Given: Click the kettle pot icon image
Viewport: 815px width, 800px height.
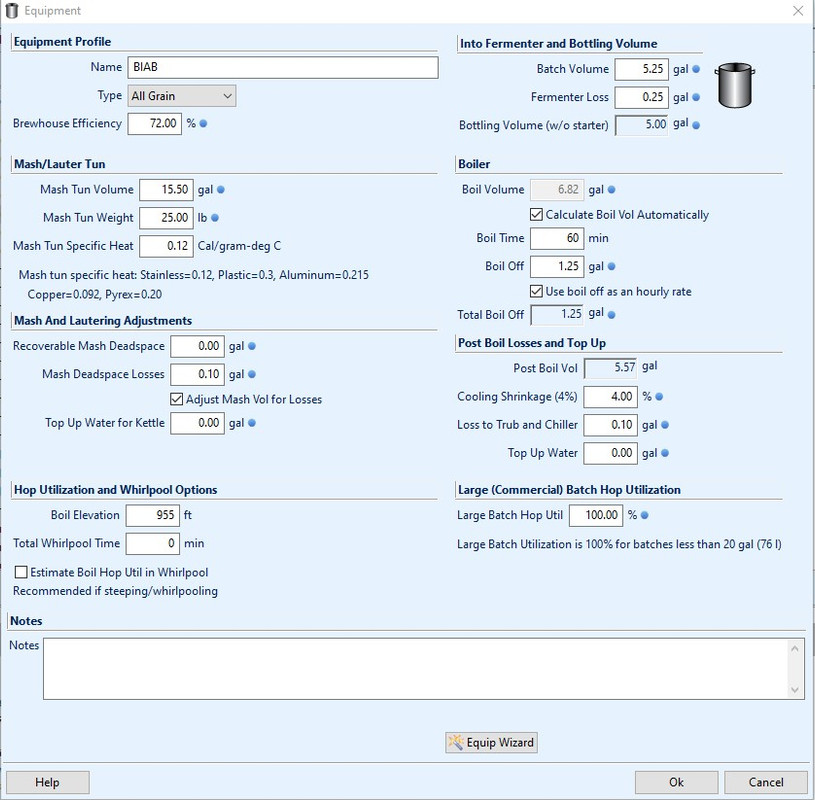Looking at the screenshot, I should tap(734, 85).
